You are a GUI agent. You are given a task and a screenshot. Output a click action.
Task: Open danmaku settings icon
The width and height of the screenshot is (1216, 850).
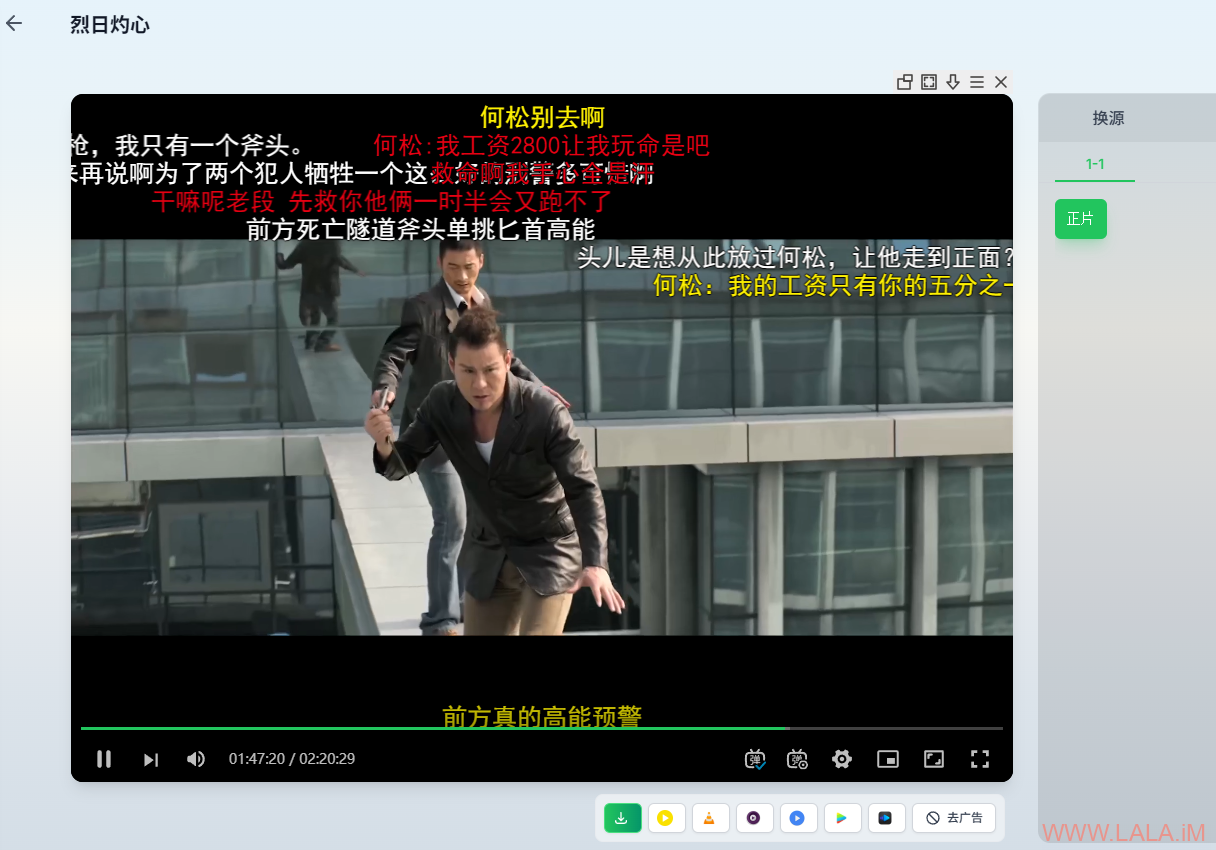[x=797, y=759]
